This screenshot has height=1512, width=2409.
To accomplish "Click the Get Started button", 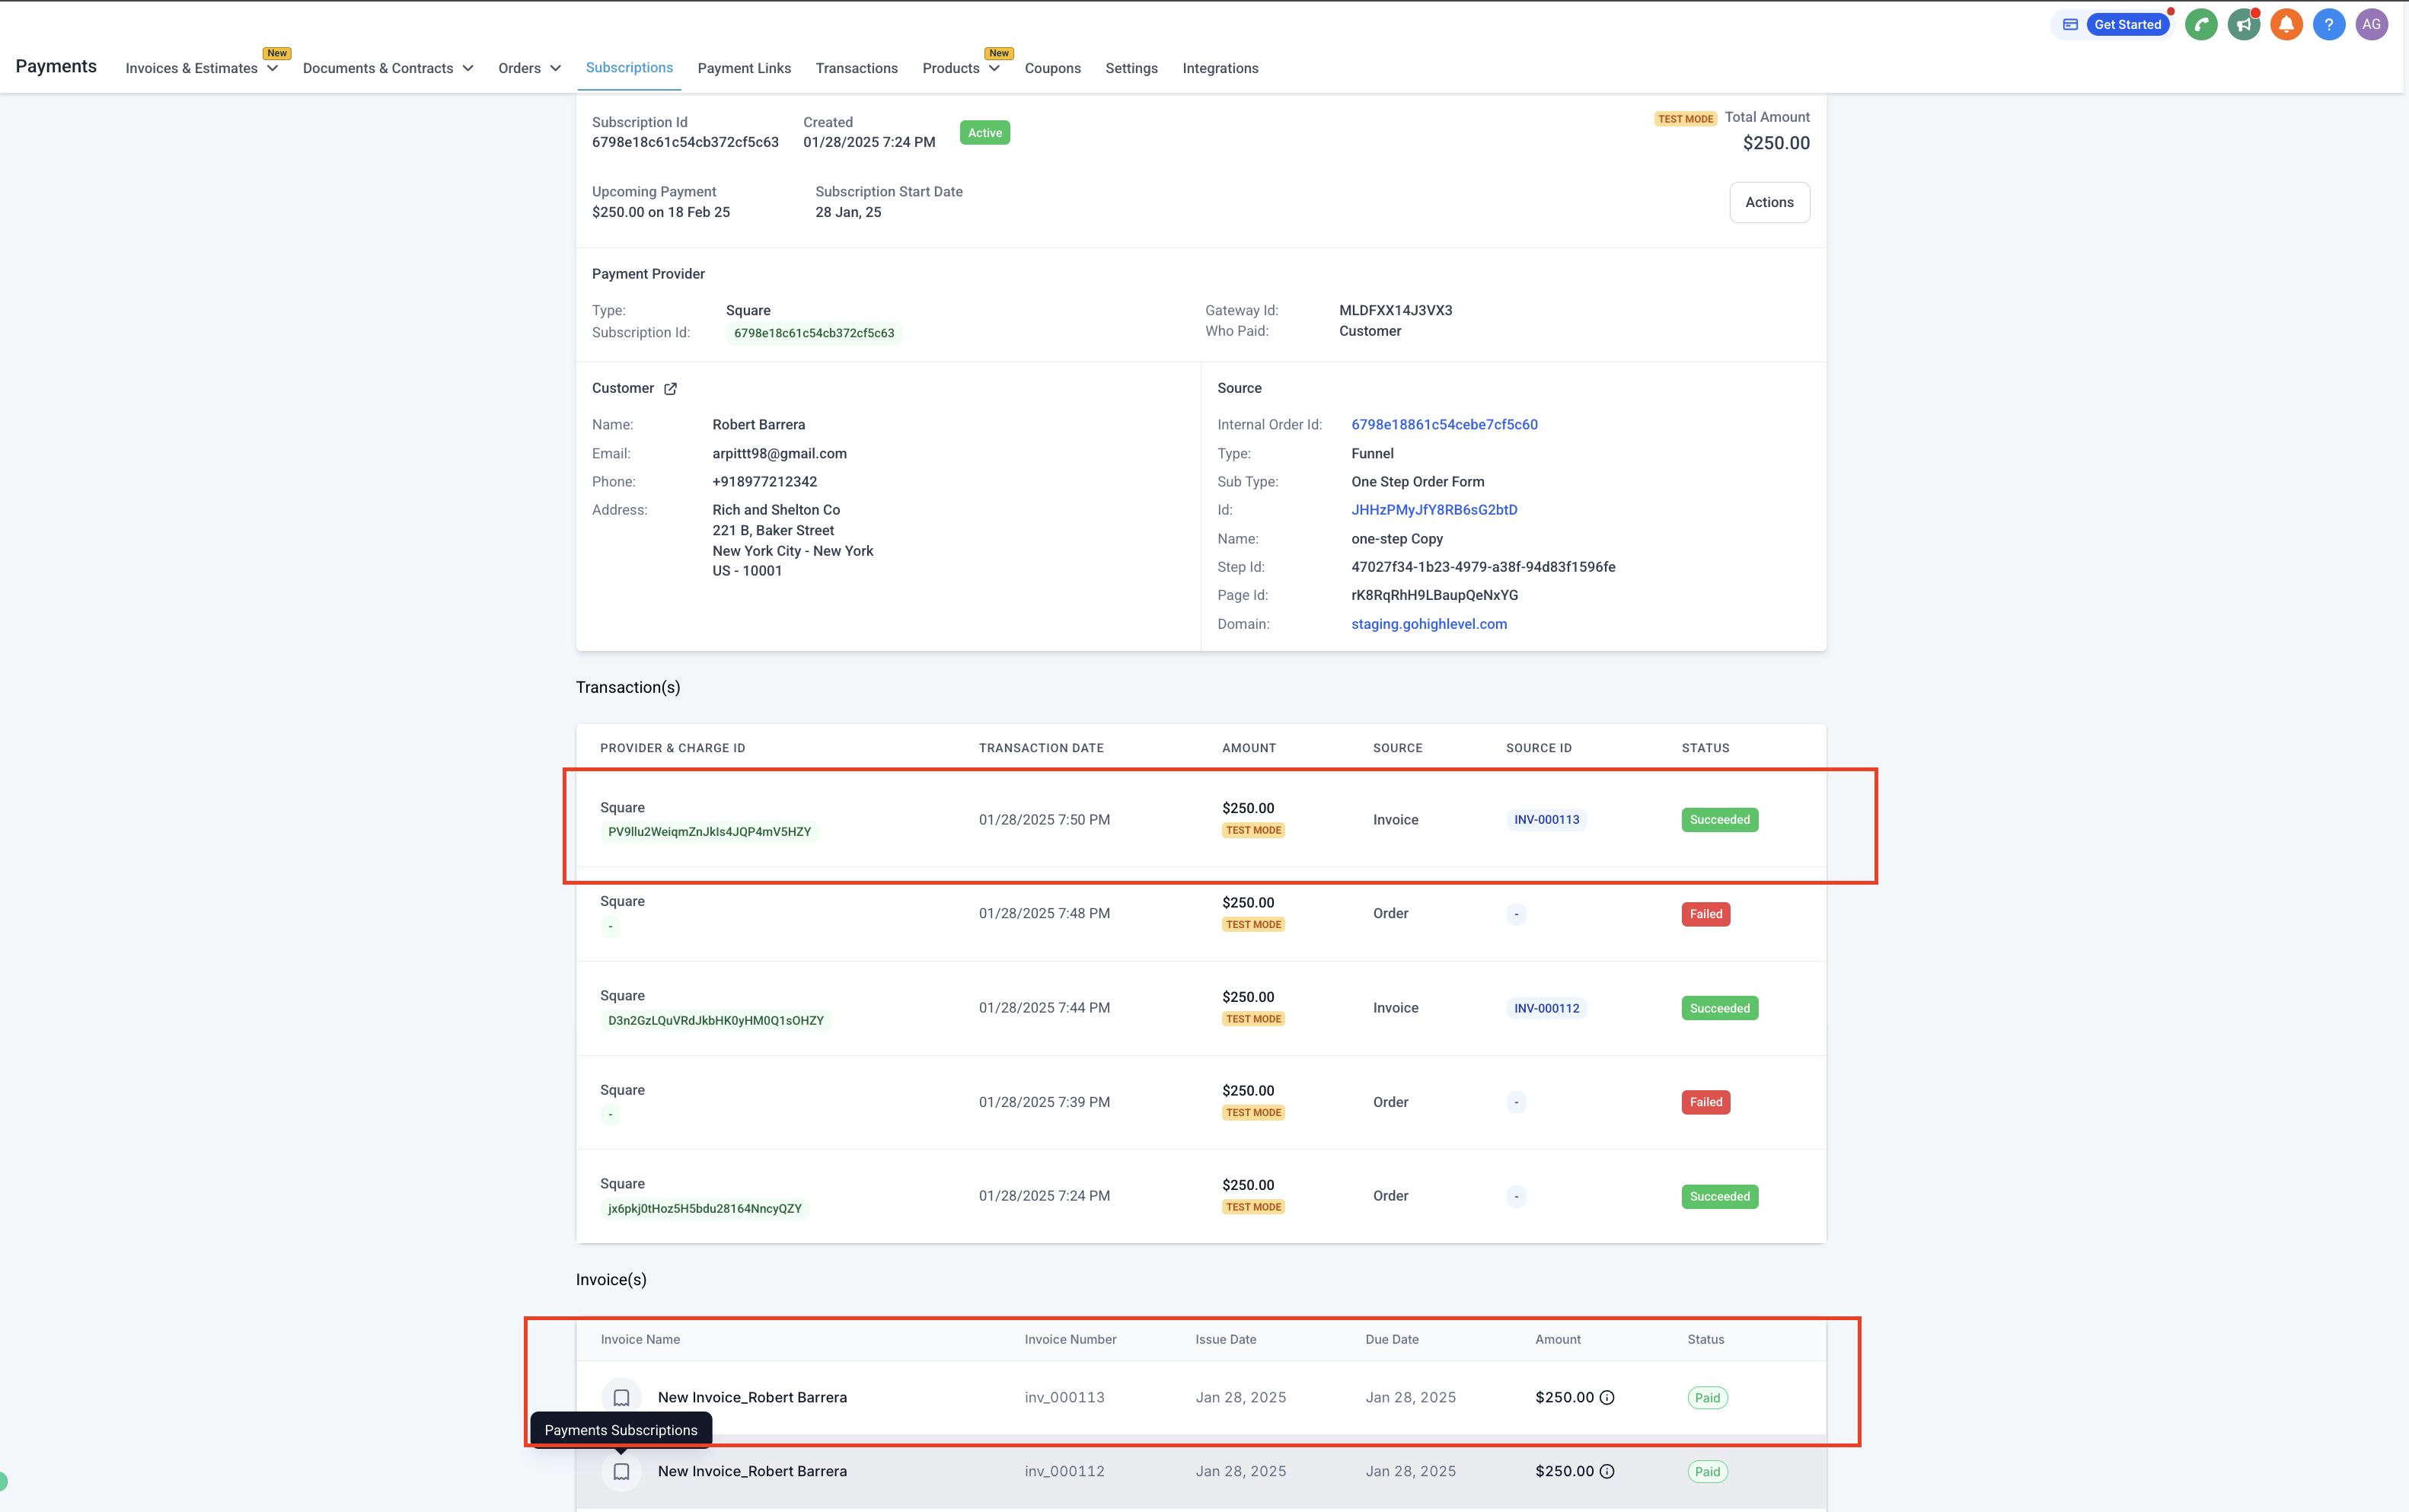I will point(2127,25).
